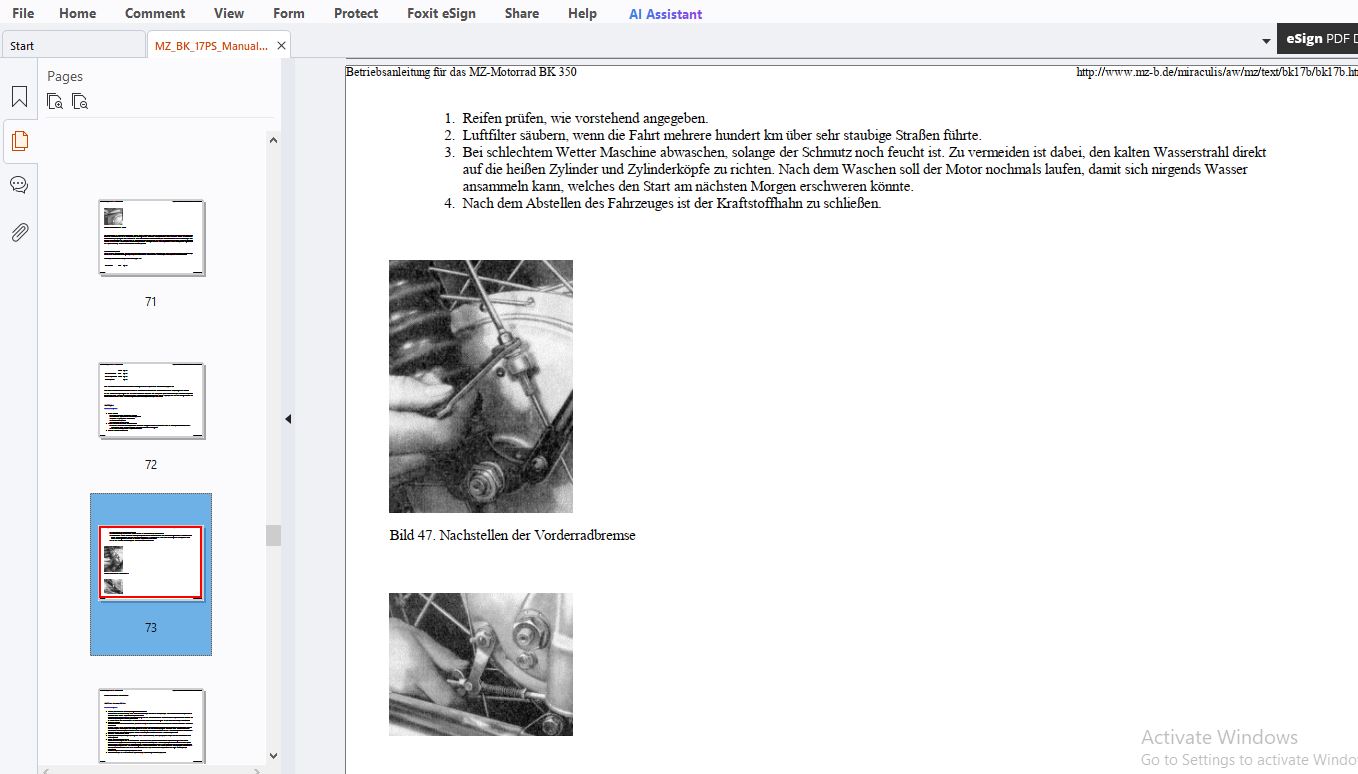Click the list item starting with 'Bei schlechtem Wetter Maschine abwaschen'
This screenshot has width=1358, height=774.
point(864,169)
